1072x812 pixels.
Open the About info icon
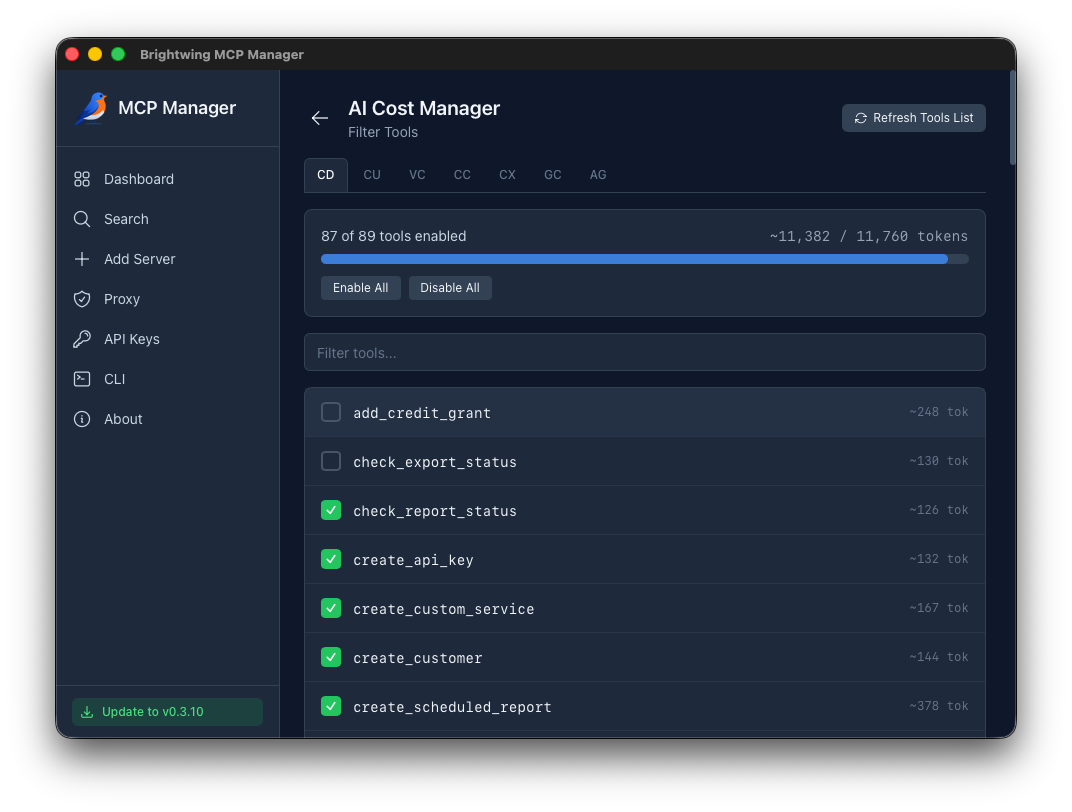pos(81,419)
